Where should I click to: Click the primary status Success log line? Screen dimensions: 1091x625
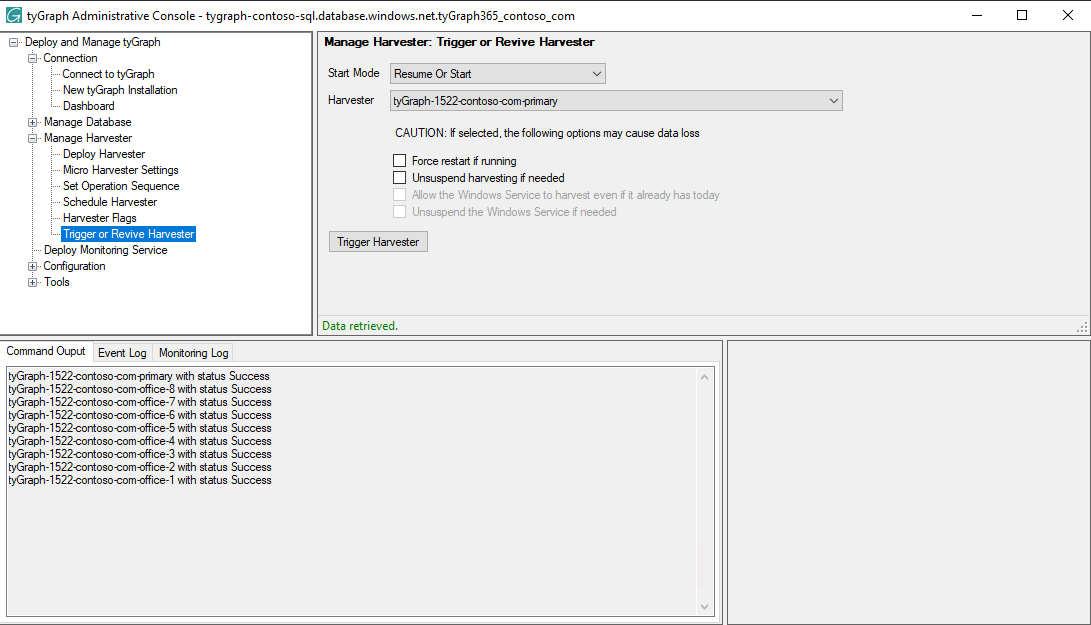tap(138, 376)
